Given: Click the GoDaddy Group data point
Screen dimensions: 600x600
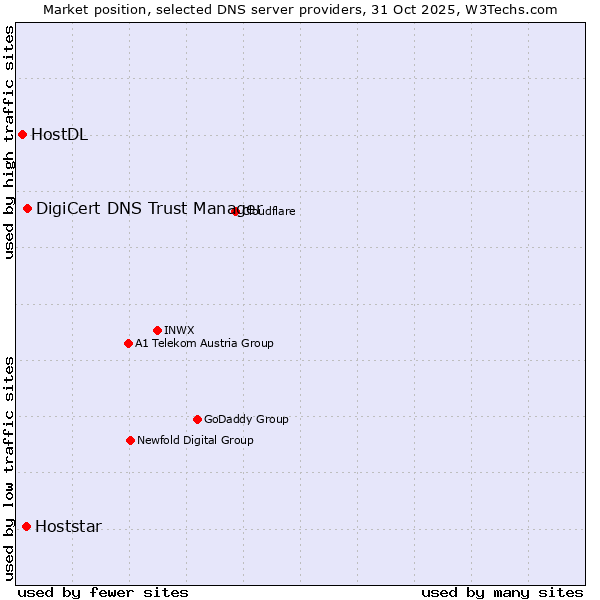Looking at the screenshot, I should tap(197, 419).
